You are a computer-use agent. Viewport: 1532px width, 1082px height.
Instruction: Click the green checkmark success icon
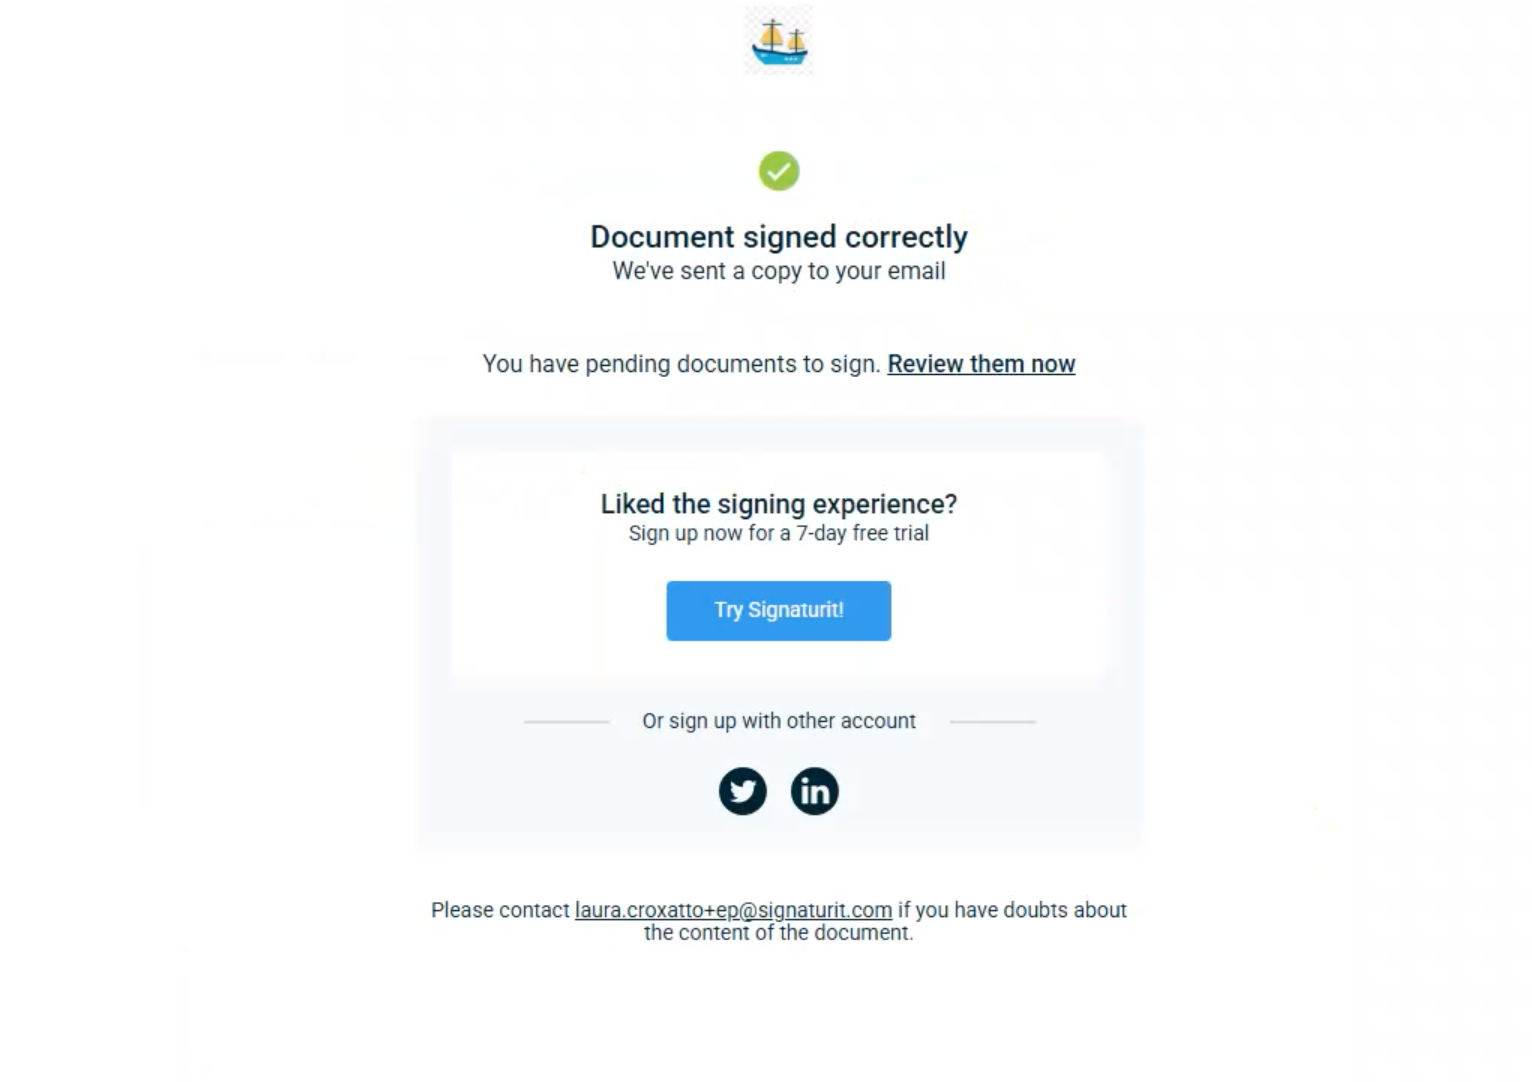pyautogui.click(x=779, y=171)
